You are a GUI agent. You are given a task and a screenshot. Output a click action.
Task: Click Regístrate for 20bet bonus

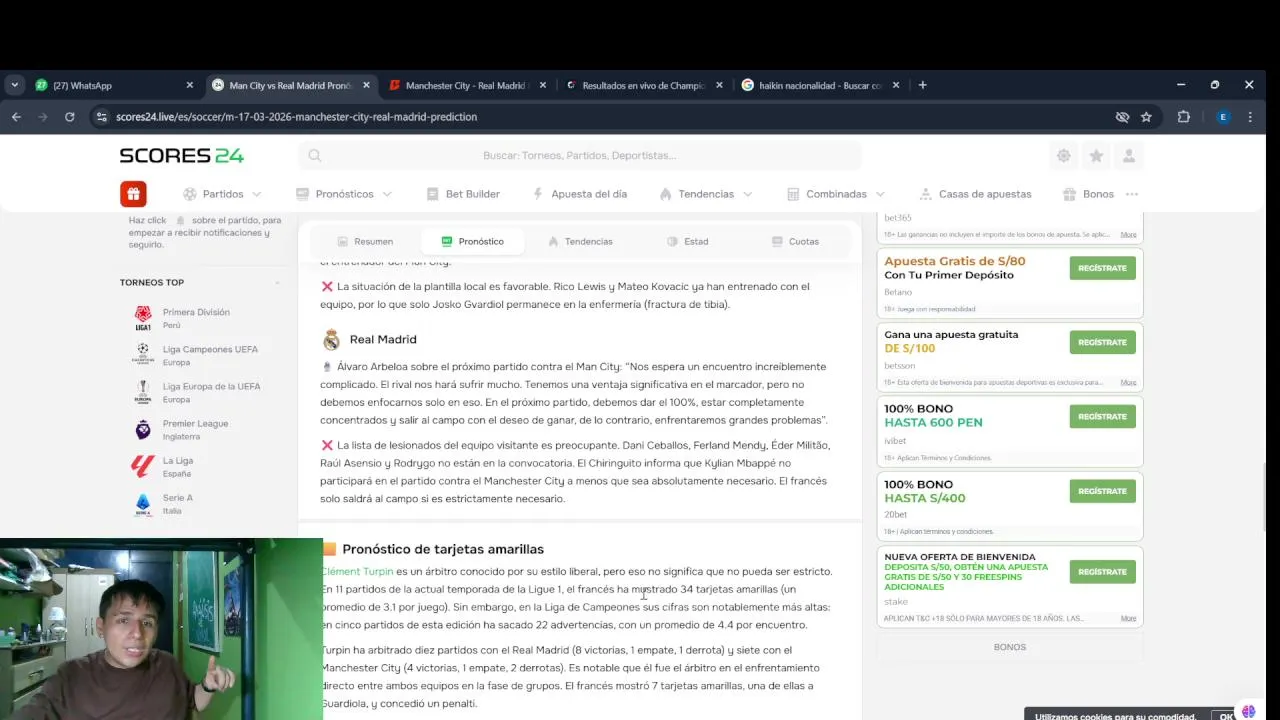click(1102, 491)
